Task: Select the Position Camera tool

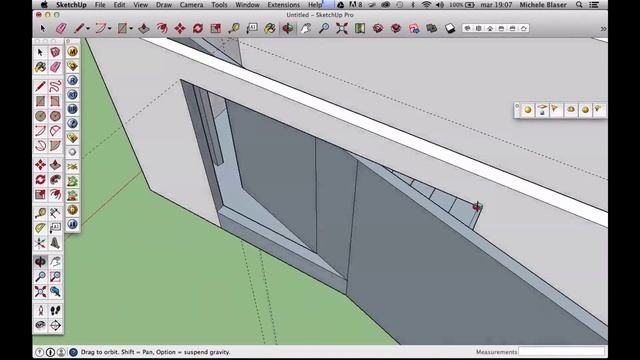Action: pos(40,311)
